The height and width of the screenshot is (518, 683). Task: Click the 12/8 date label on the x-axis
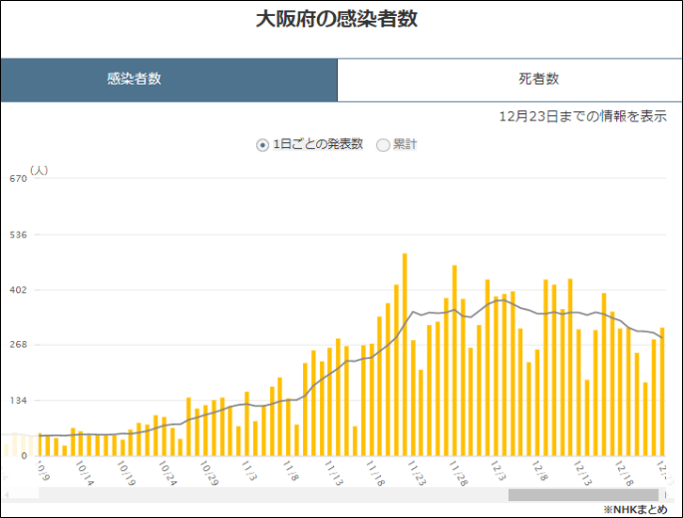(539, 471)
